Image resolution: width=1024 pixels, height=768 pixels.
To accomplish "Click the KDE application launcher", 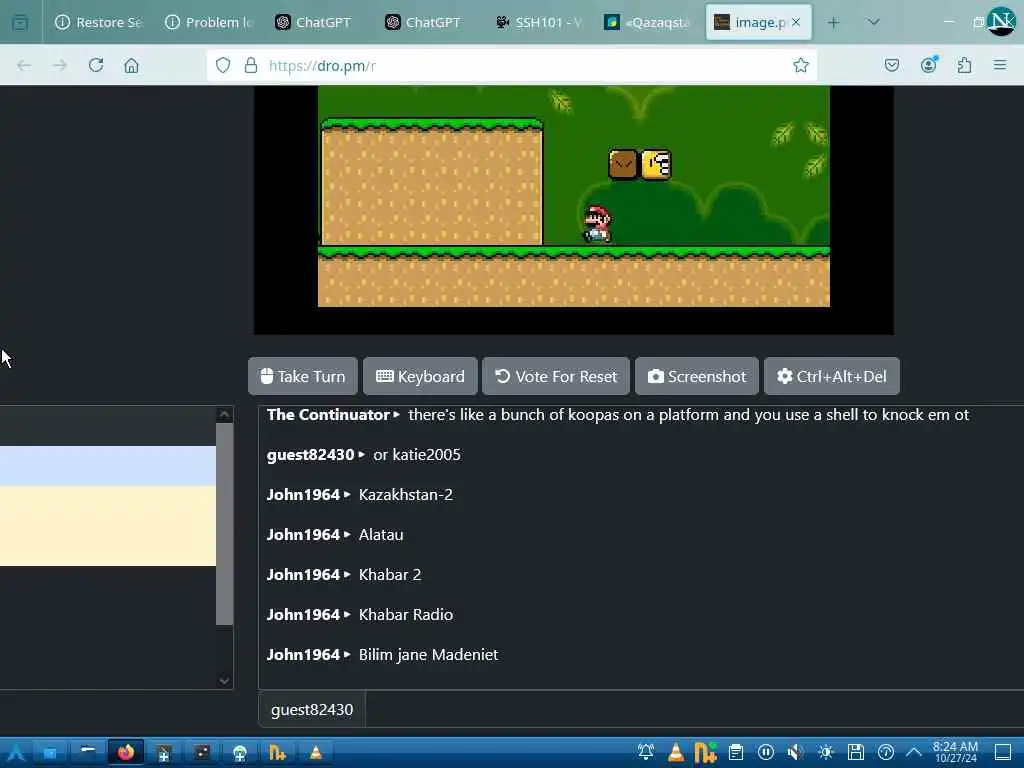I will tap(16, 753).
